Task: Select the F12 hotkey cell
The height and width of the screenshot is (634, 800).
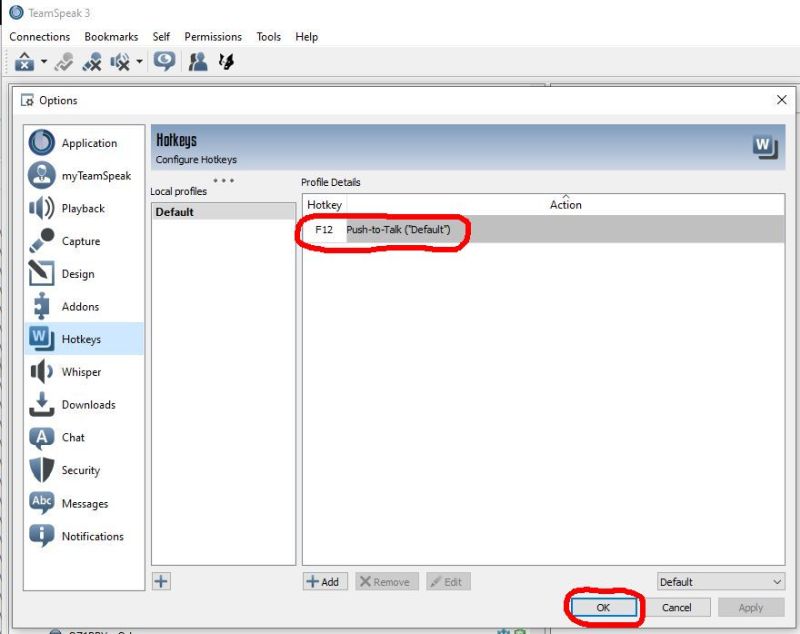Action: 324,229
